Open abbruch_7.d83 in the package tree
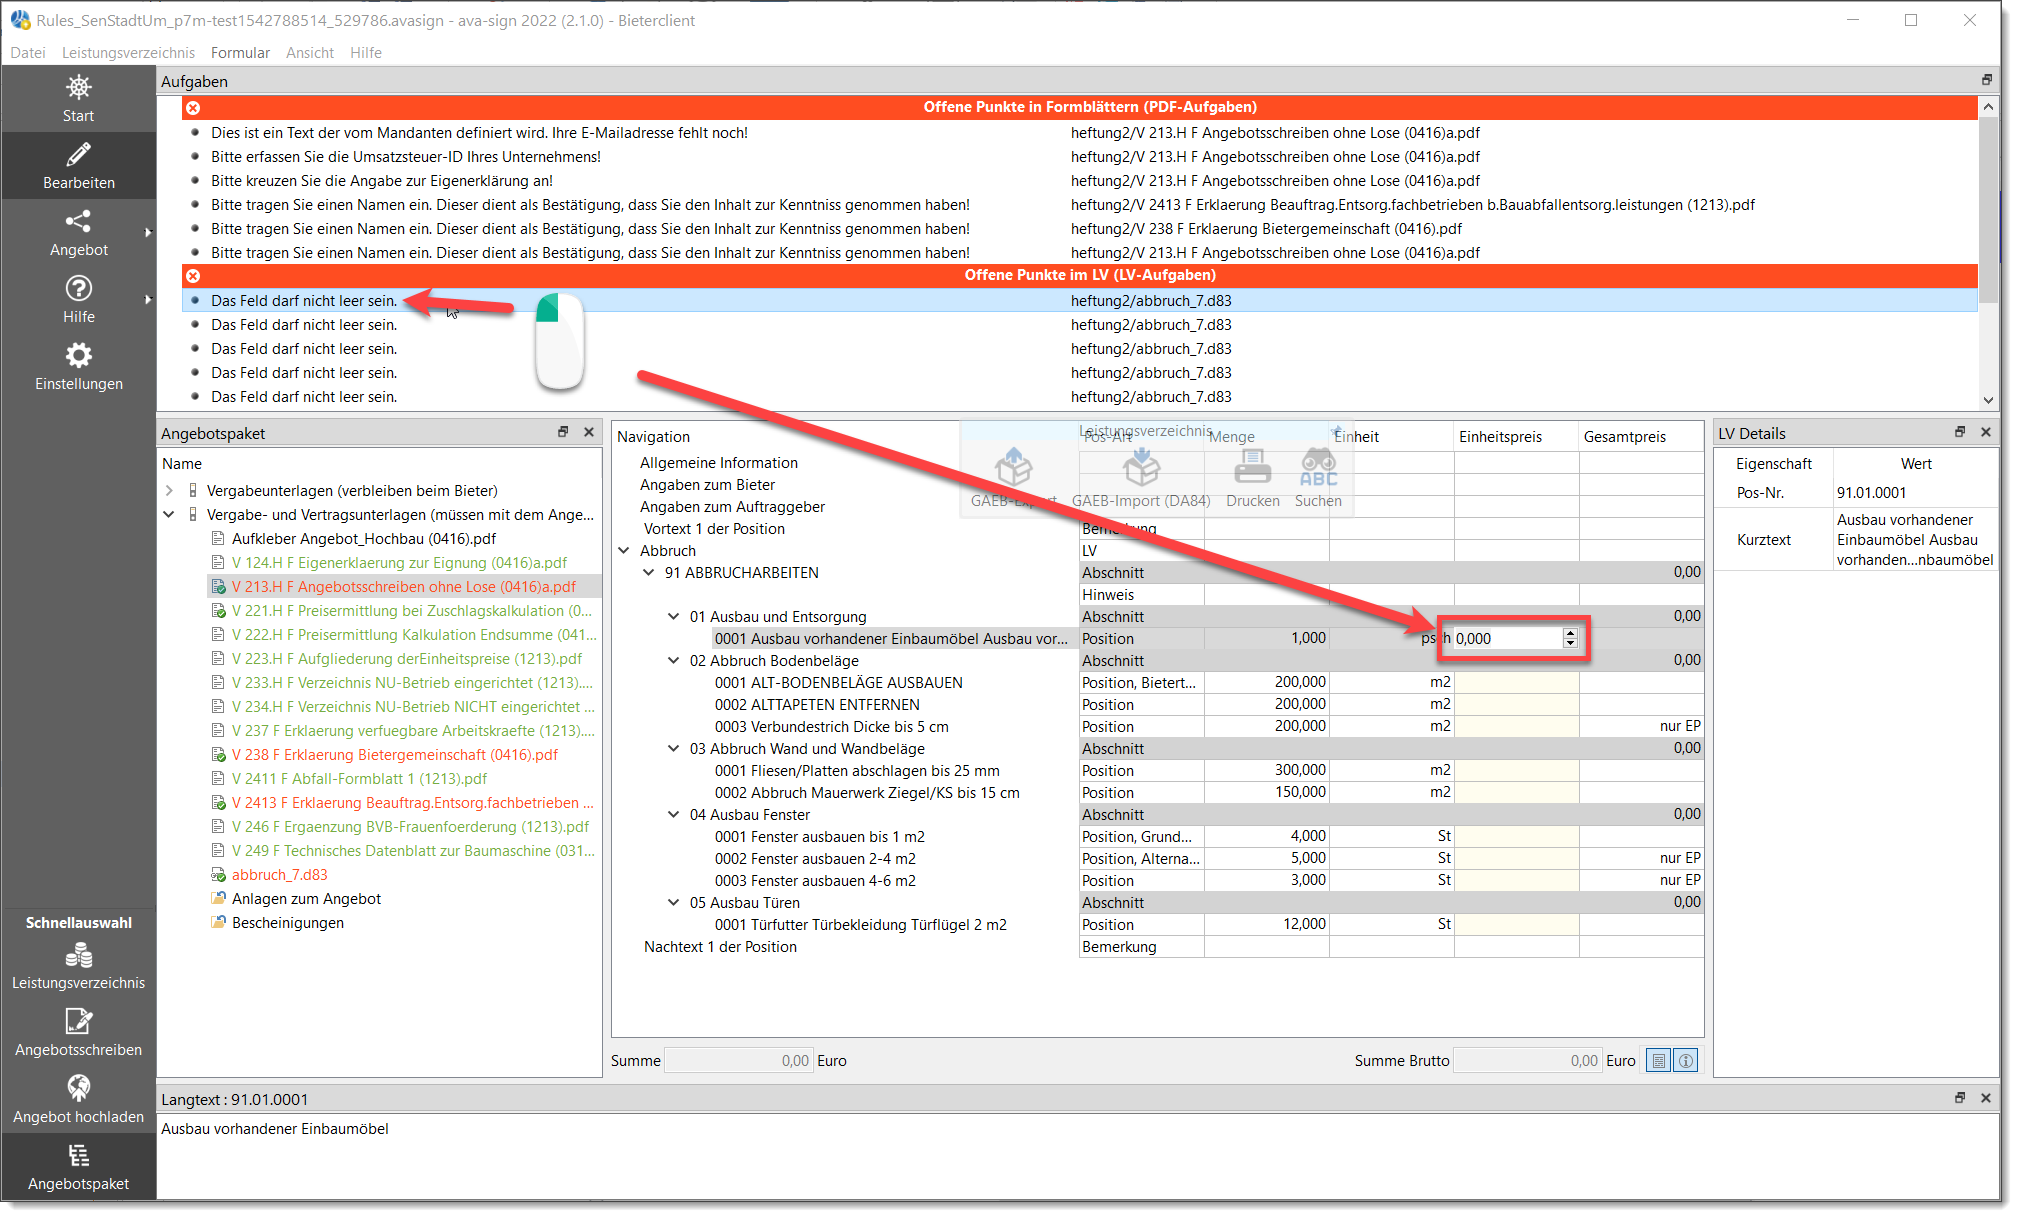The image size is (2017, 1217). (280, 875)
